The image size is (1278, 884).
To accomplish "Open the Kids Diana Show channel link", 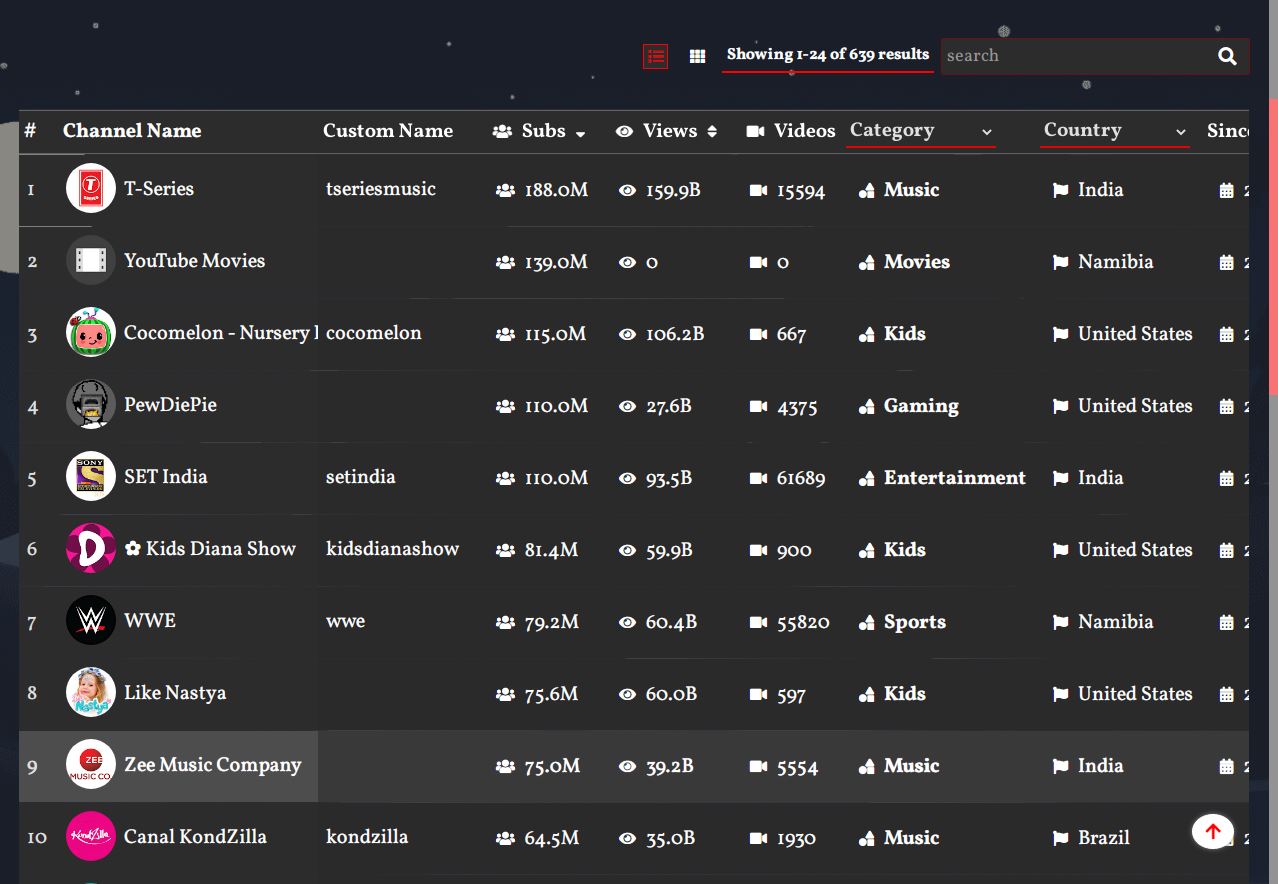I will 220,549.
